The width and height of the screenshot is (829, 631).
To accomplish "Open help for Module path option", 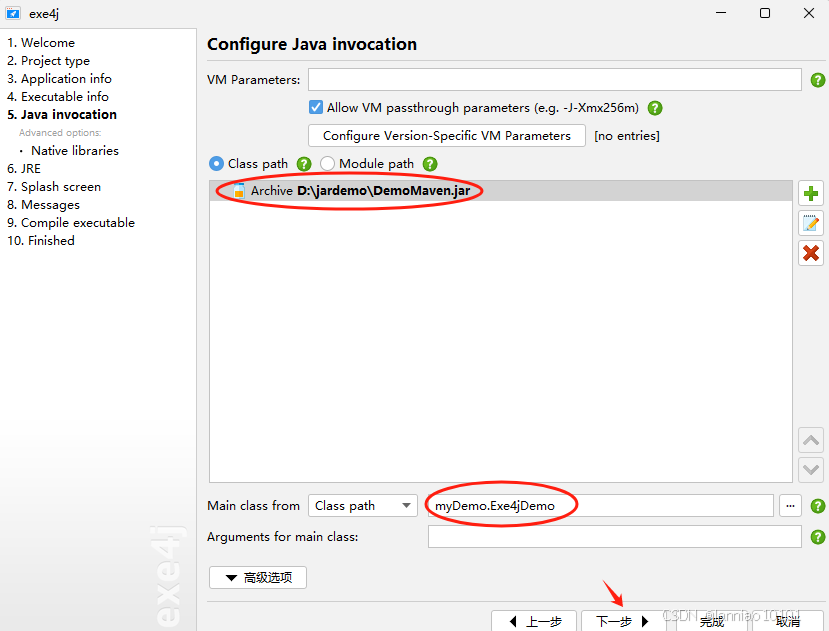I will click(x=430, y=164).
